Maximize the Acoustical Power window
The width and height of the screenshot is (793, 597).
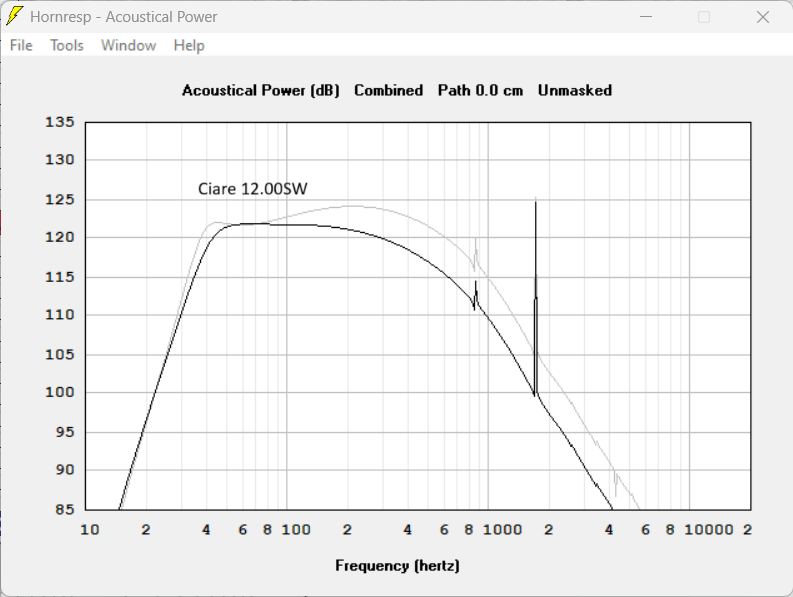tap(703, 17)
